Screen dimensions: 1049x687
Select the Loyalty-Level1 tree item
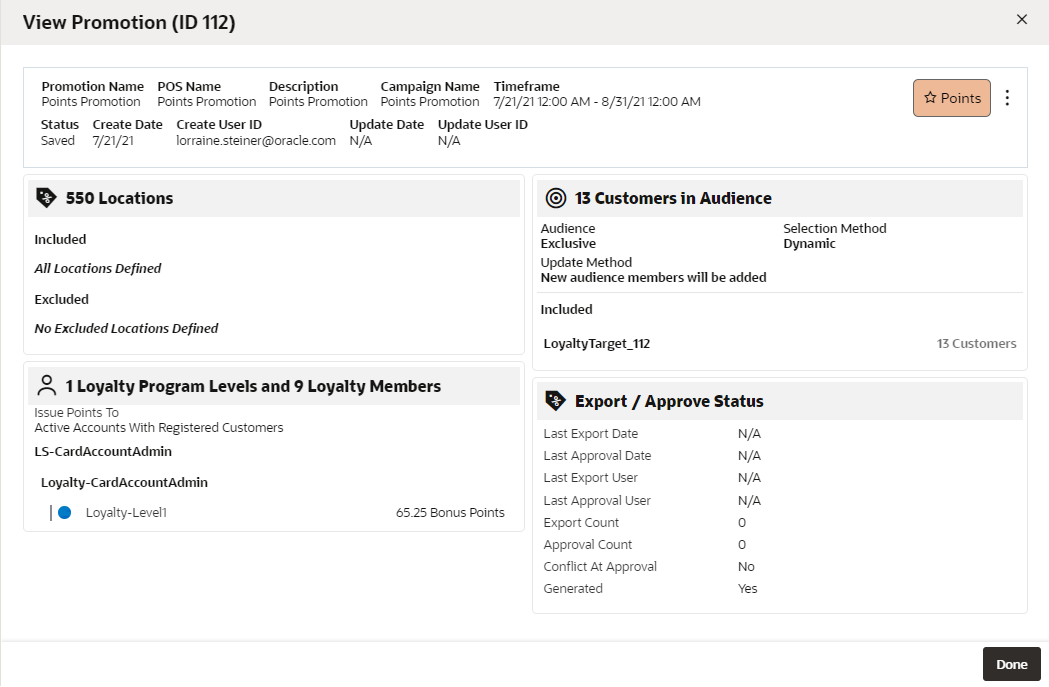point(126,512)
